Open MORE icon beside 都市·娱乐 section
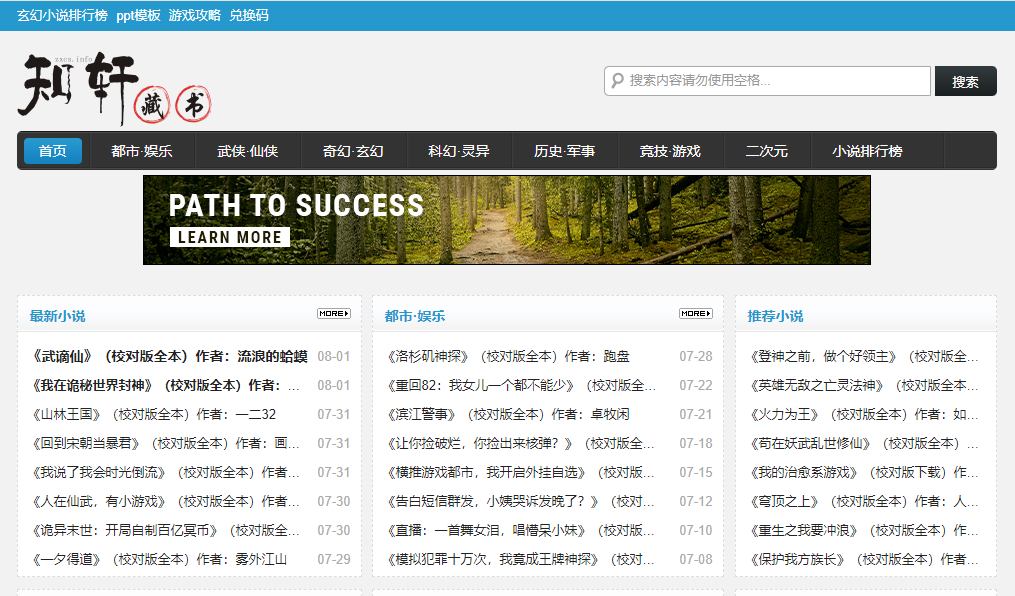Screen dimensions: 1015x596 click(x=695, y=314)
